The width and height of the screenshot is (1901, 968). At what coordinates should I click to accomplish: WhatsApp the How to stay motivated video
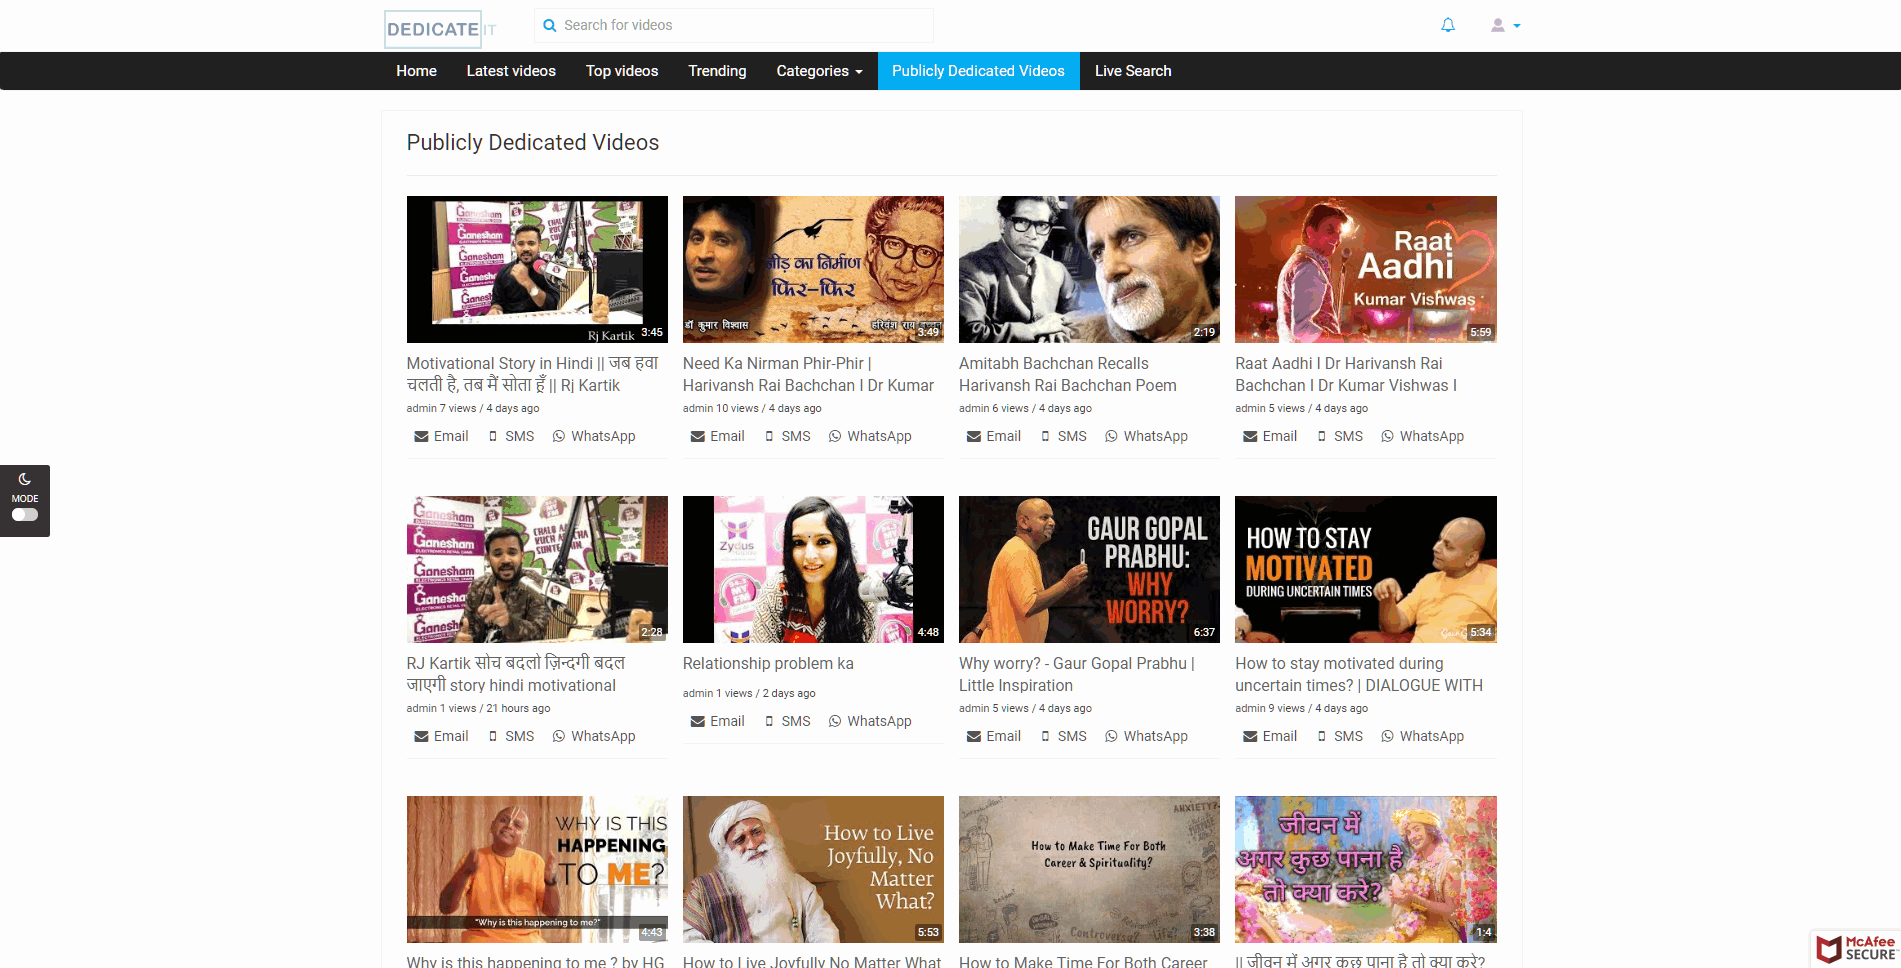coord(1422,736)
